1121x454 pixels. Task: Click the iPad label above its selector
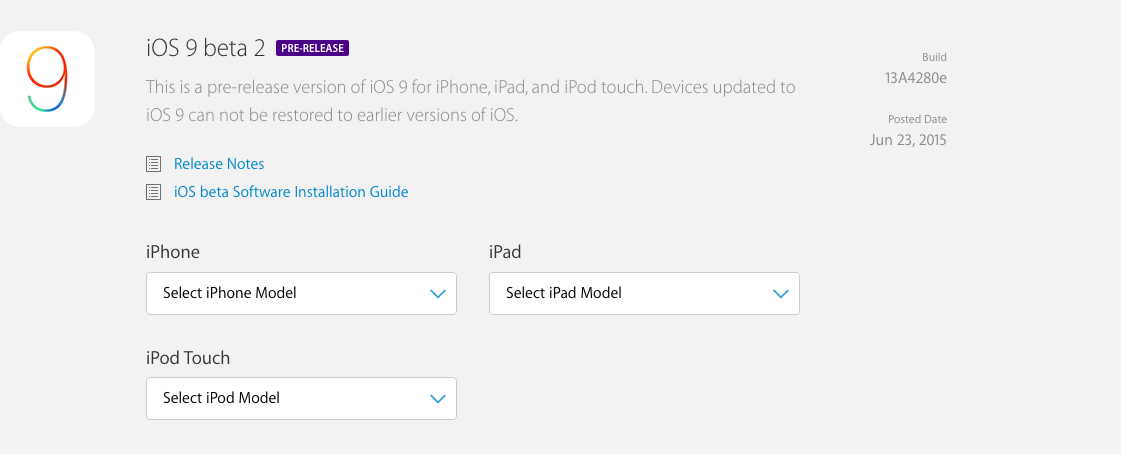pyautogui.click(x=505, y=252)
